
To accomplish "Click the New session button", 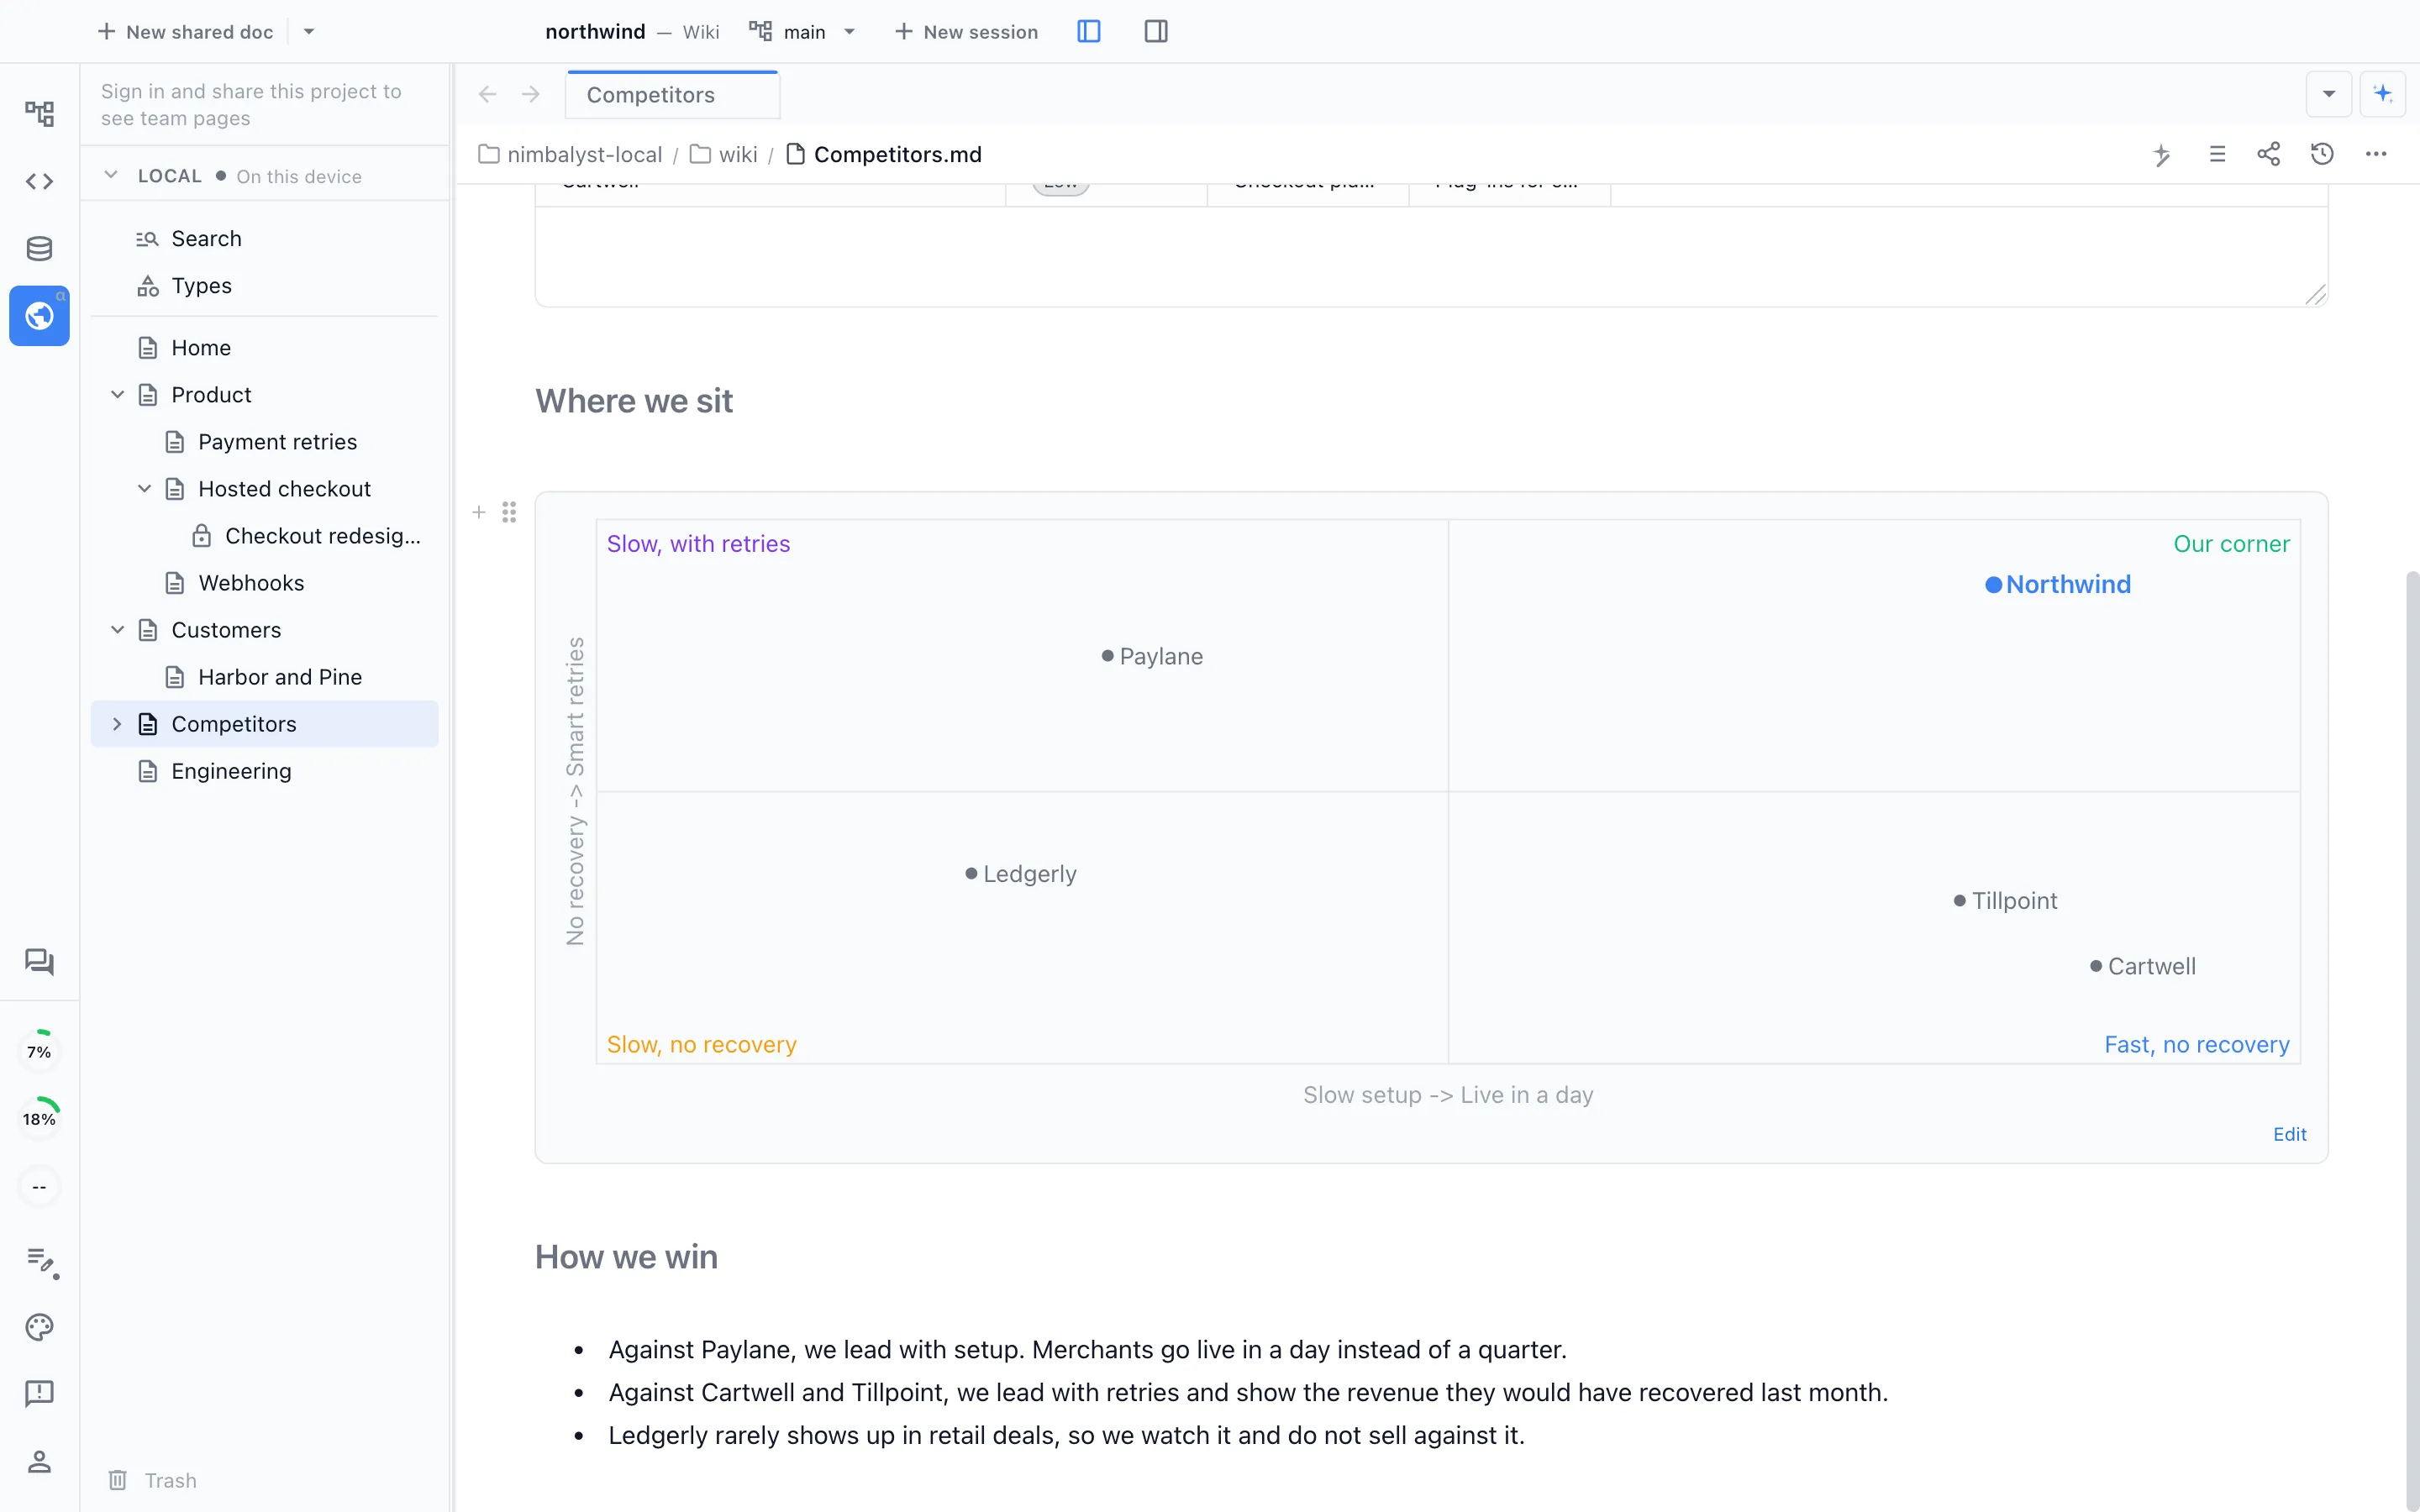I will point(966,31).
